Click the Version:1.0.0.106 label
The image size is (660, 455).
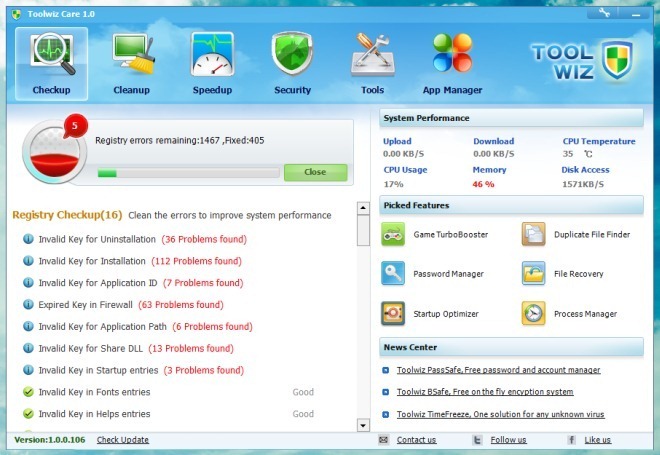pyautogui.click(x=50, y=440)
